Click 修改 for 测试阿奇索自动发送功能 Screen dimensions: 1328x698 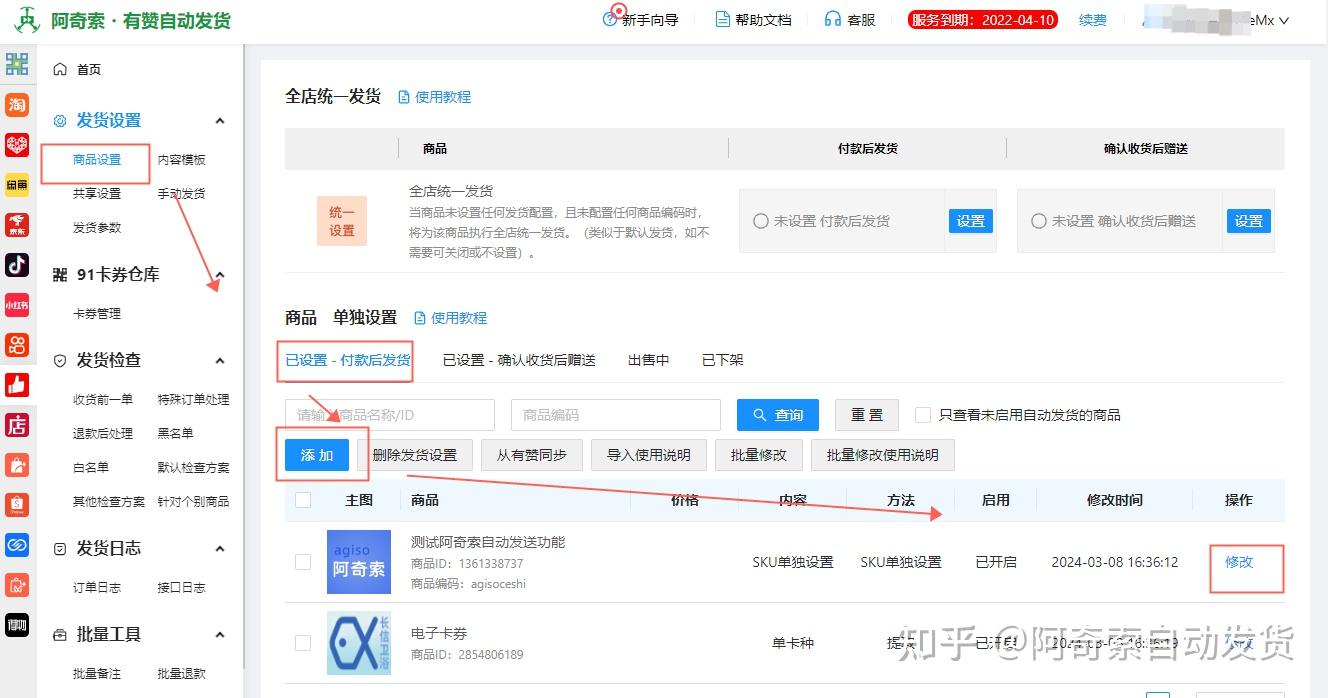tap(1239, 562)
